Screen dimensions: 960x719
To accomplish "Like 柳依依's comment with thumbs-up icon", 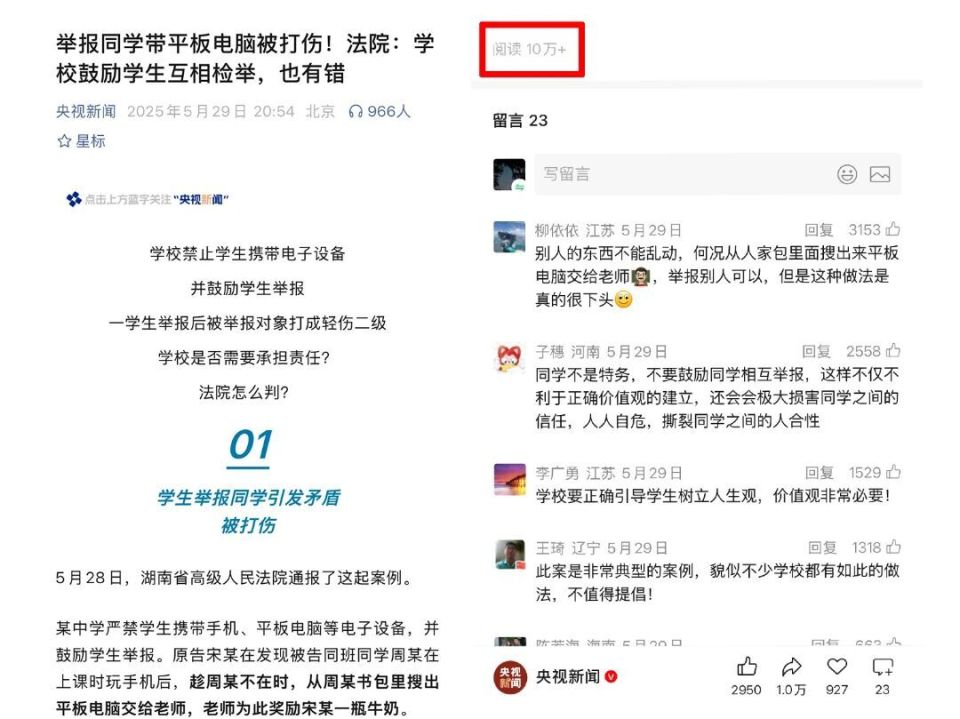I will 893,230.
